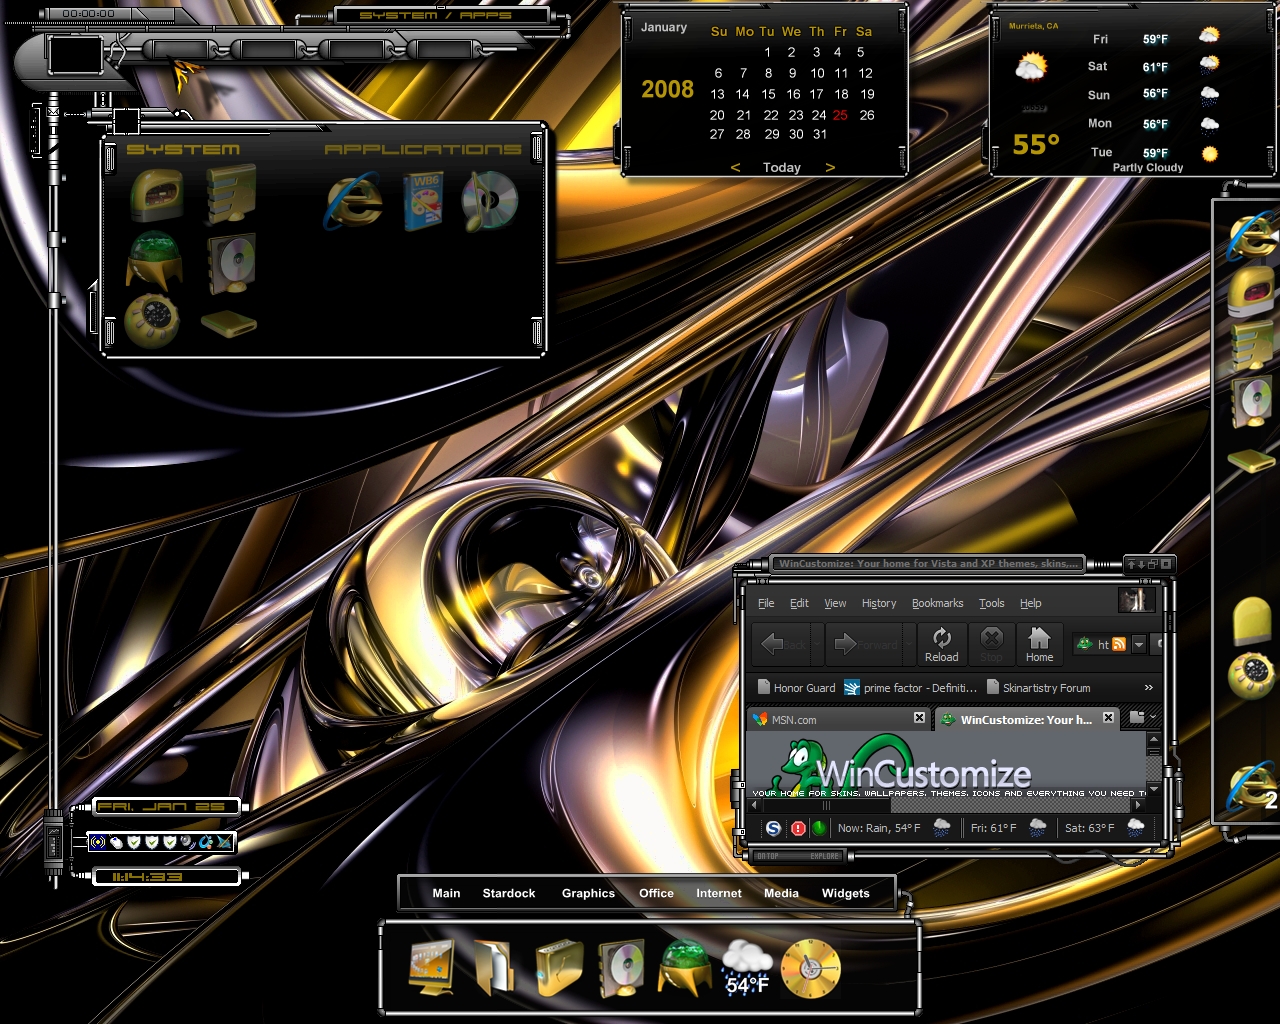Toggle the EXPLORE switch below browser window
Viewport: 1280px width, 1024px height.
[x=825, y=856]
